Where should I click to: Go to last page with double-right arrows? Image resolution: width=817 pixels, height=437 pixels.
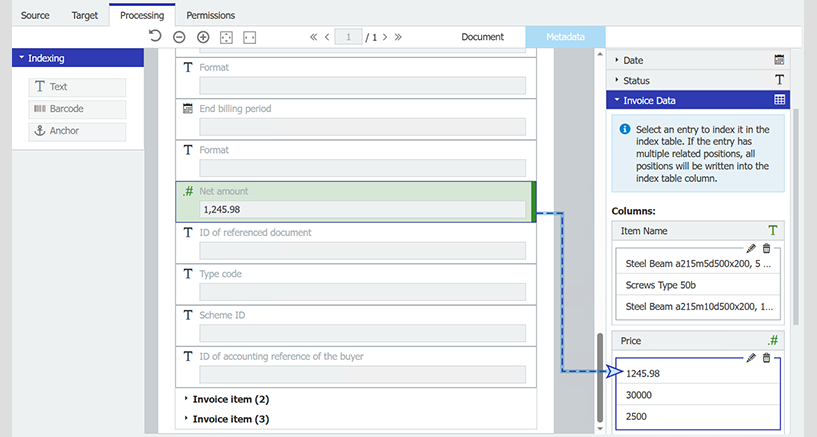(398, 37)
